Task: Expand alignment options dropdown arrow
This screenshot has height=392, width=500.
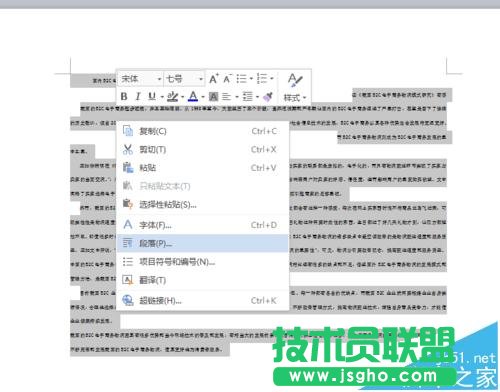Action: 237,97
